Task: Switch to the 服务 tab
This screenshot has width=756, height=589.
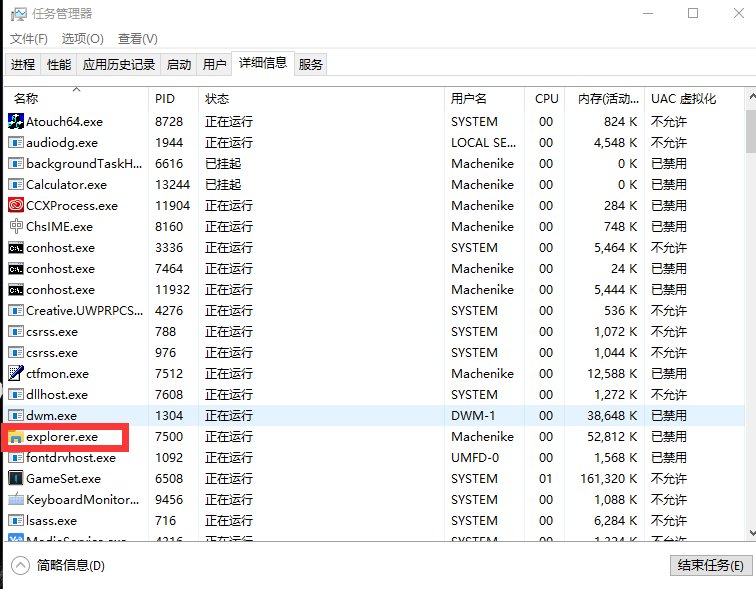Action: (310, 65)
